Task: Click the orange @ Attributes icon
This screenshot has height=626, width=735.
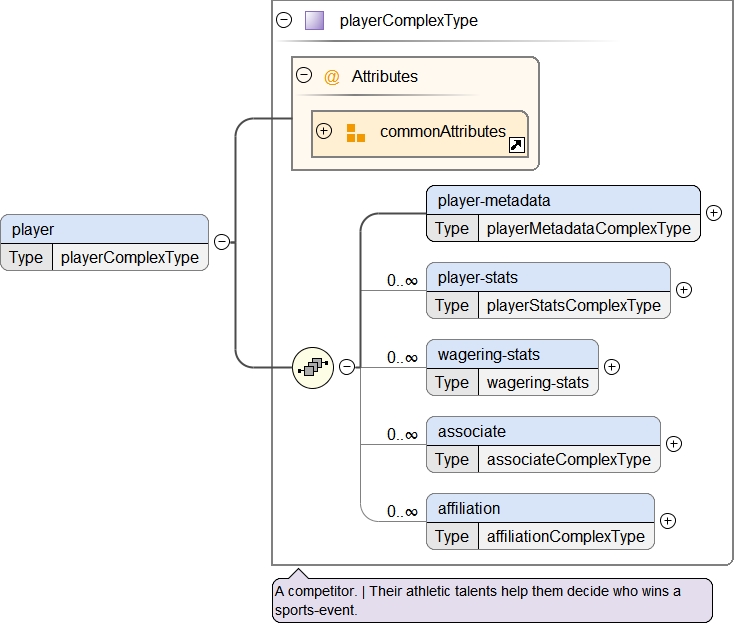Action: [332, 76]
